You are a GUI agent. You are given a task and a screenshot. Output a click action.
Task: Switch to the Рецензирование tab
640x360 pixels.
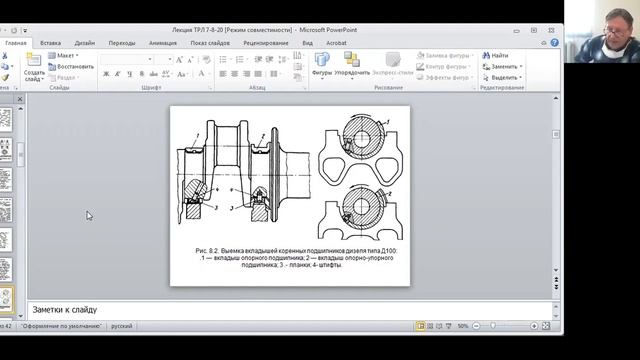[266, 43]
